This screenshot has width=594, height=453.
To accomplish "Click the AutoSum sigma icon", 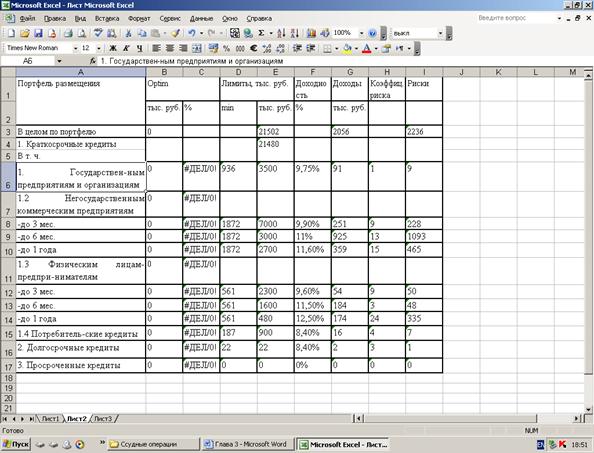I will pyautogui.click(x=261, y=33).
